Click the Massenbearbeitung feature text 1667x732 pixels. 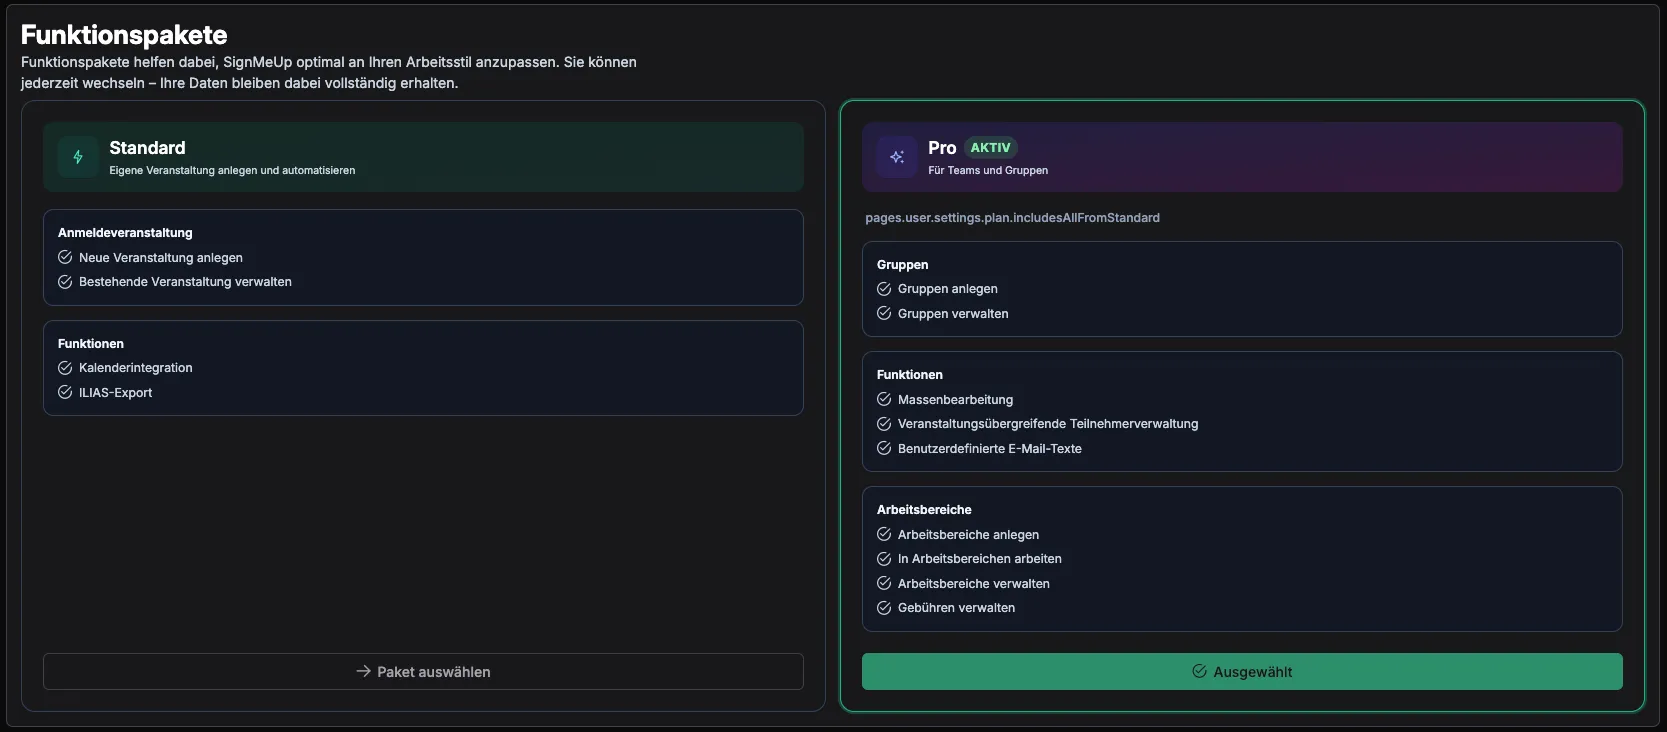(x=955, y=400)
